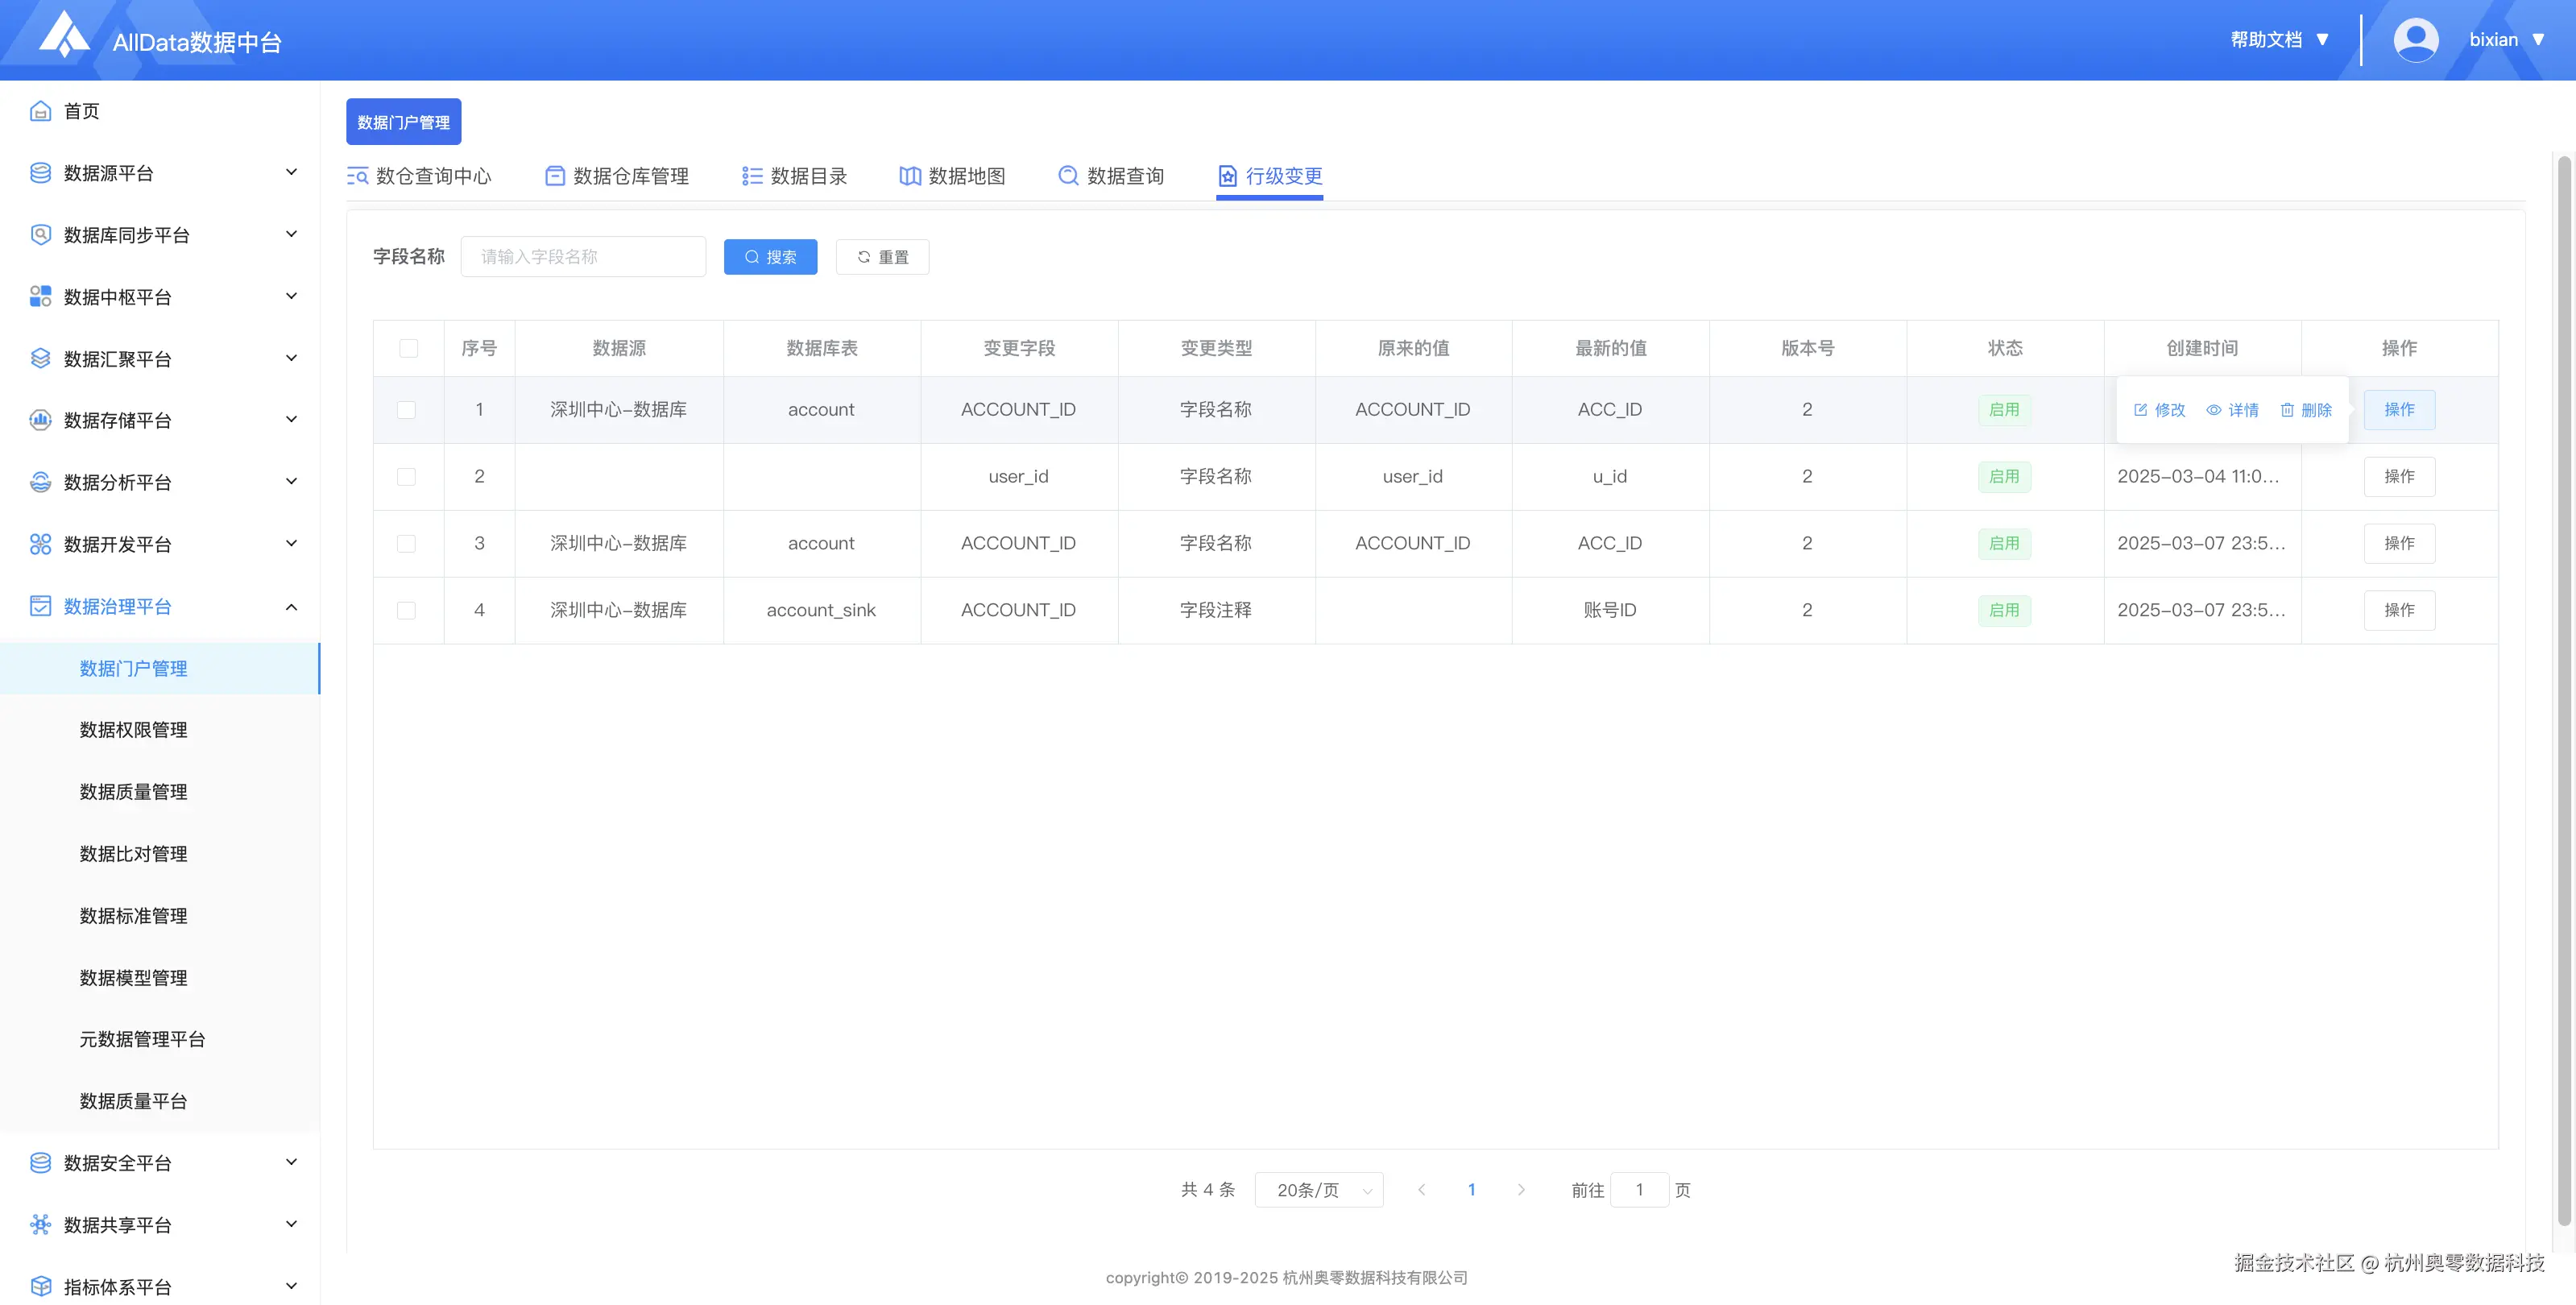
Task: Collapse the 数据治理平台 menu chevron
Action: pos(291,607)
